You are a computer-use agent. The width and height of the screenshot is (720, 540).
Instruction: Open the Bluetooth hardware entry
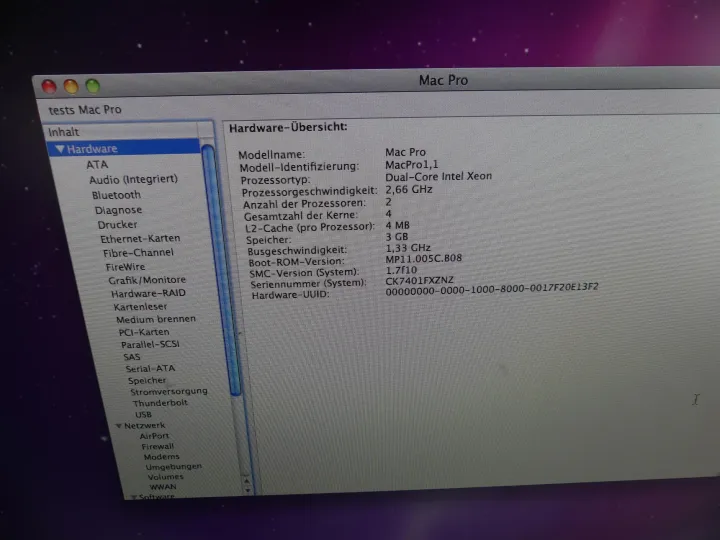pos(116,195)
